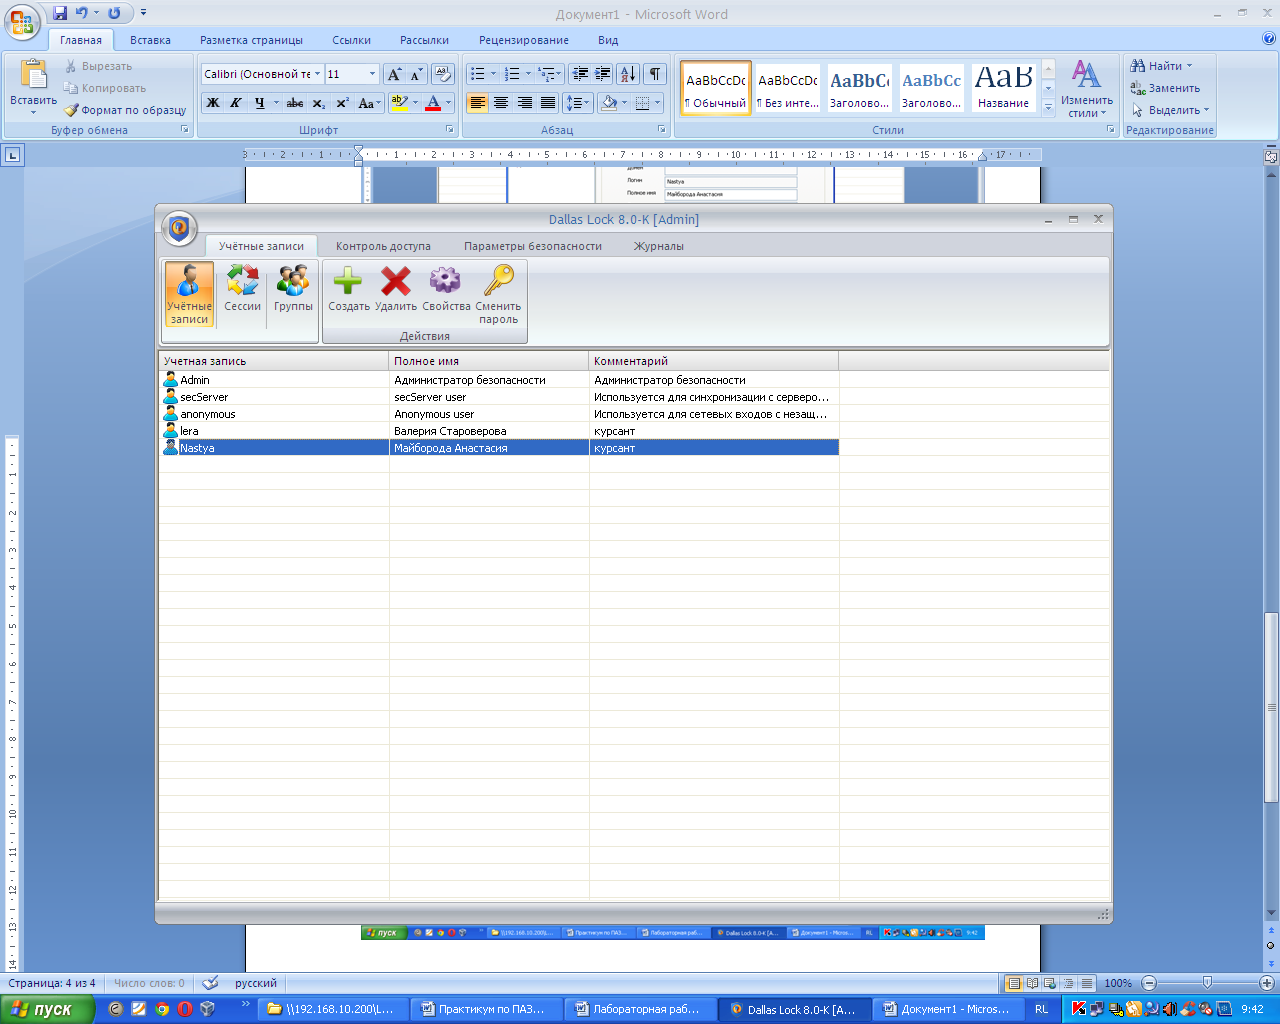Click the Word Help question mark icon
The height and width of the screenshot is (1024, 1280).
pos(1269,39)
